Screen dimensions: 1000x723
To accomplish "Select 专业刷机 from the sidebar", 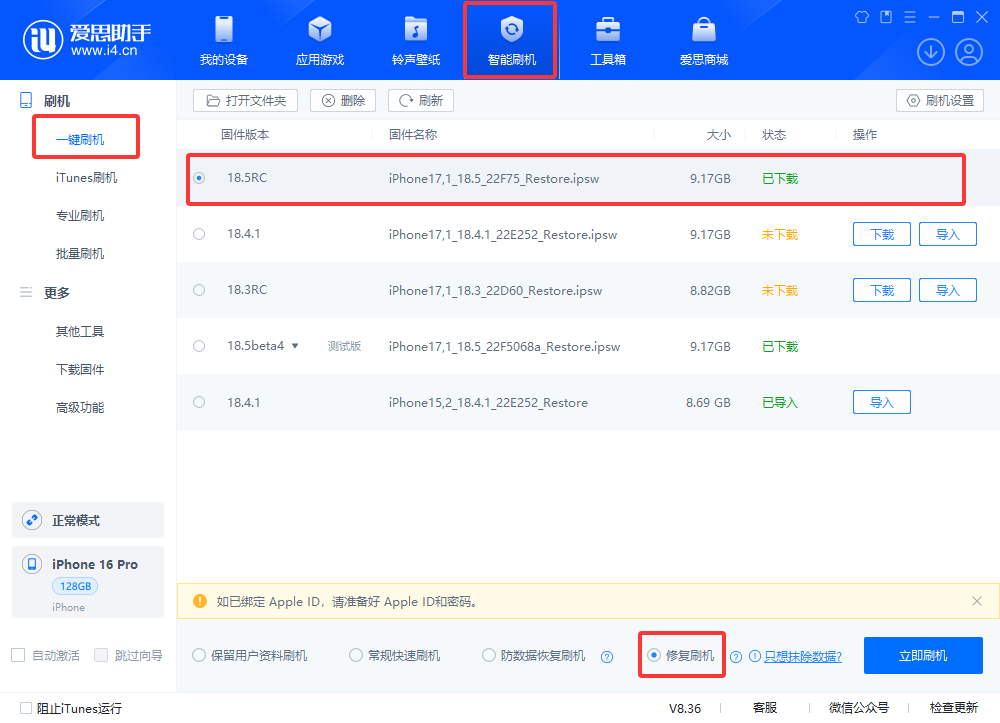I will tap(80, 216).
